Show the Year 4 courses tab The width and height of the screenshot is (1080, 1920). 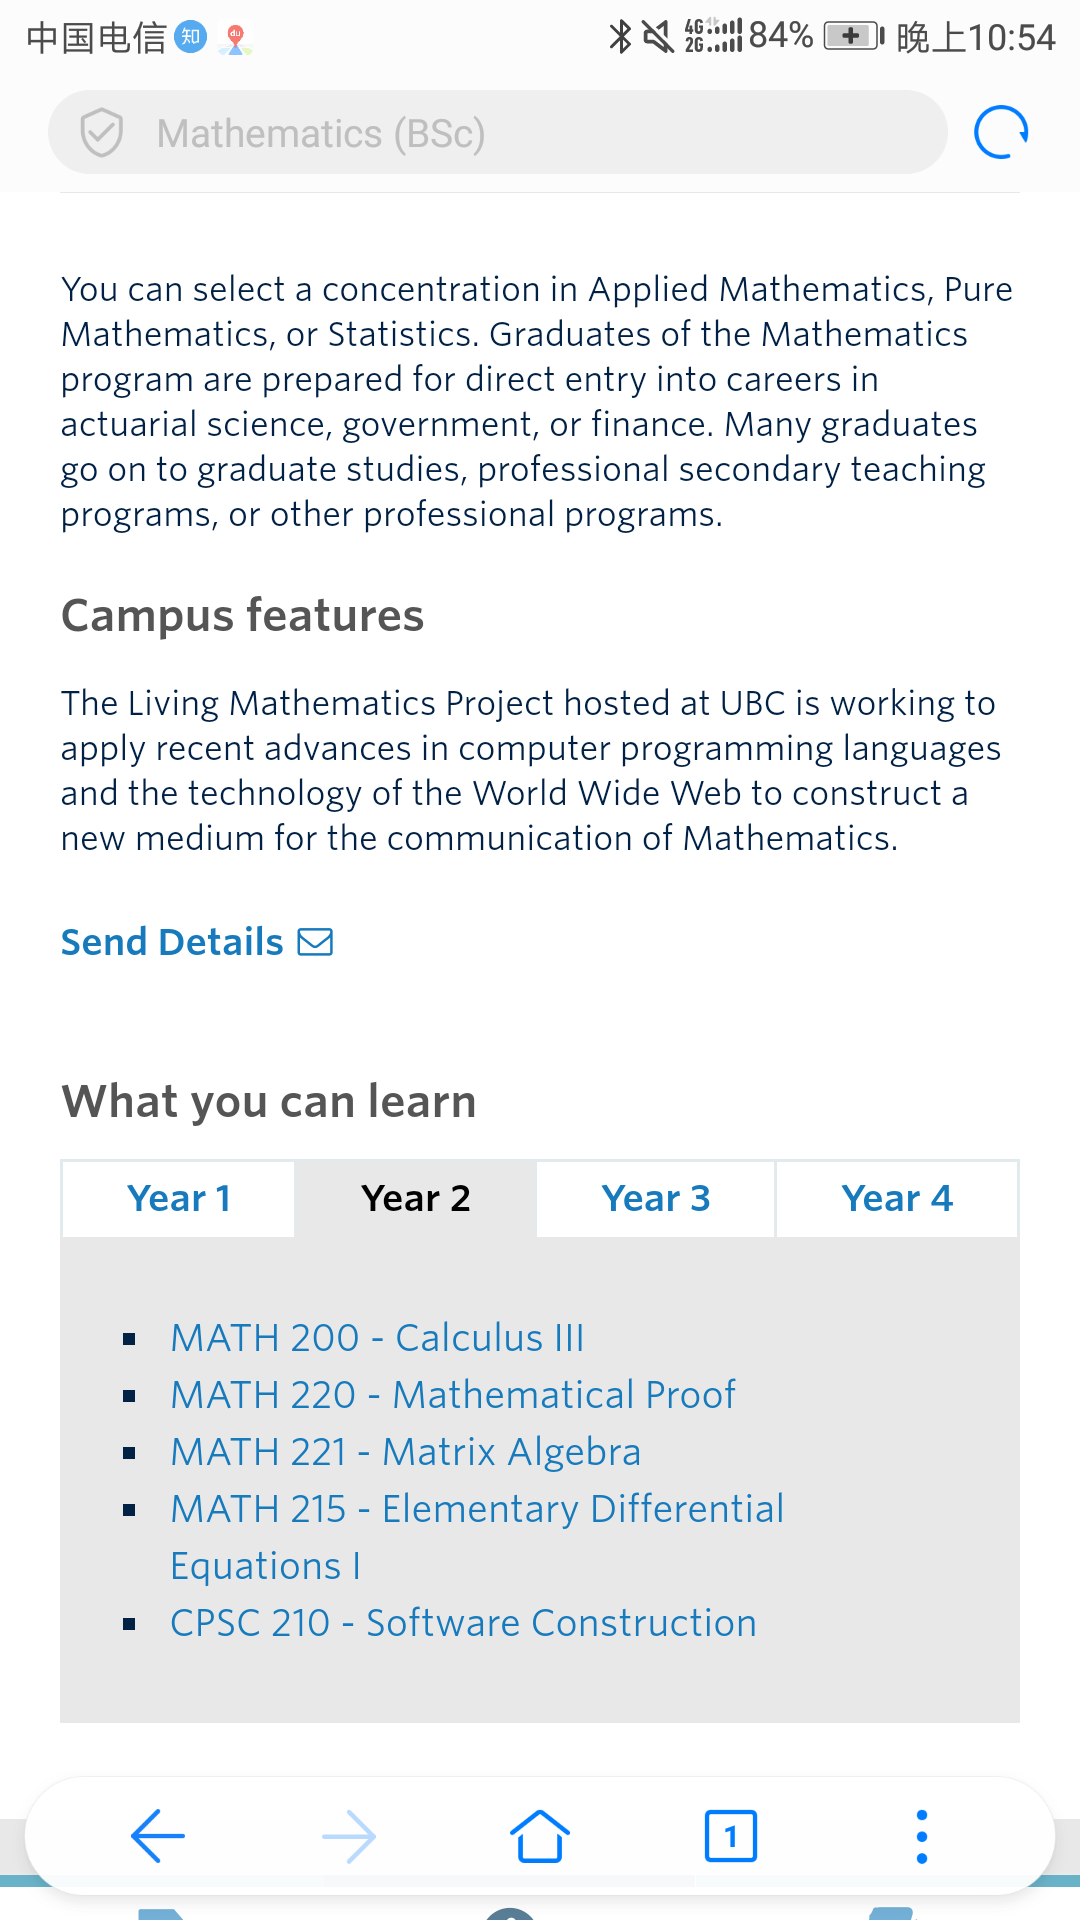tap(897, 1198)
